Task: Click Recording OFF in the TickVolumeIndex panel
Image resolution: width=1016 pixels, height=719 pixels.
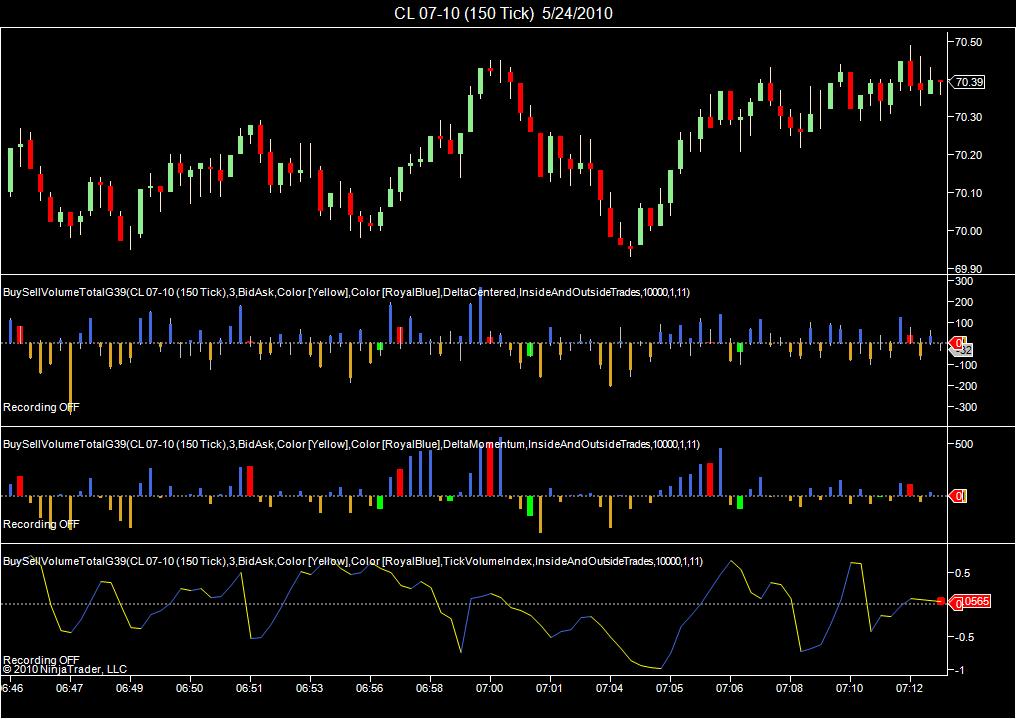Action: pyautogui.click(x=41, y=660)
